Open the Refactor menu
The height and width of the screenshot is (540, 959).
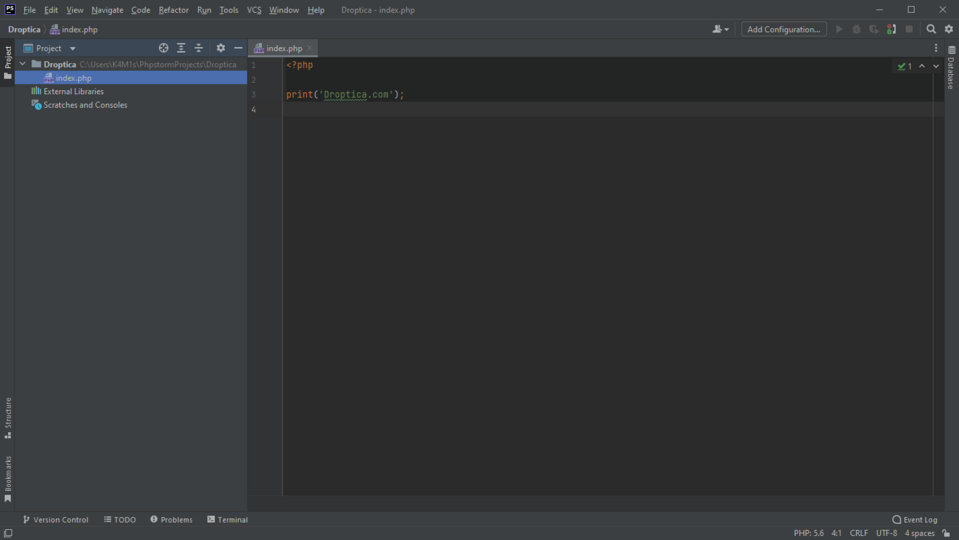[x=174, y=10]
